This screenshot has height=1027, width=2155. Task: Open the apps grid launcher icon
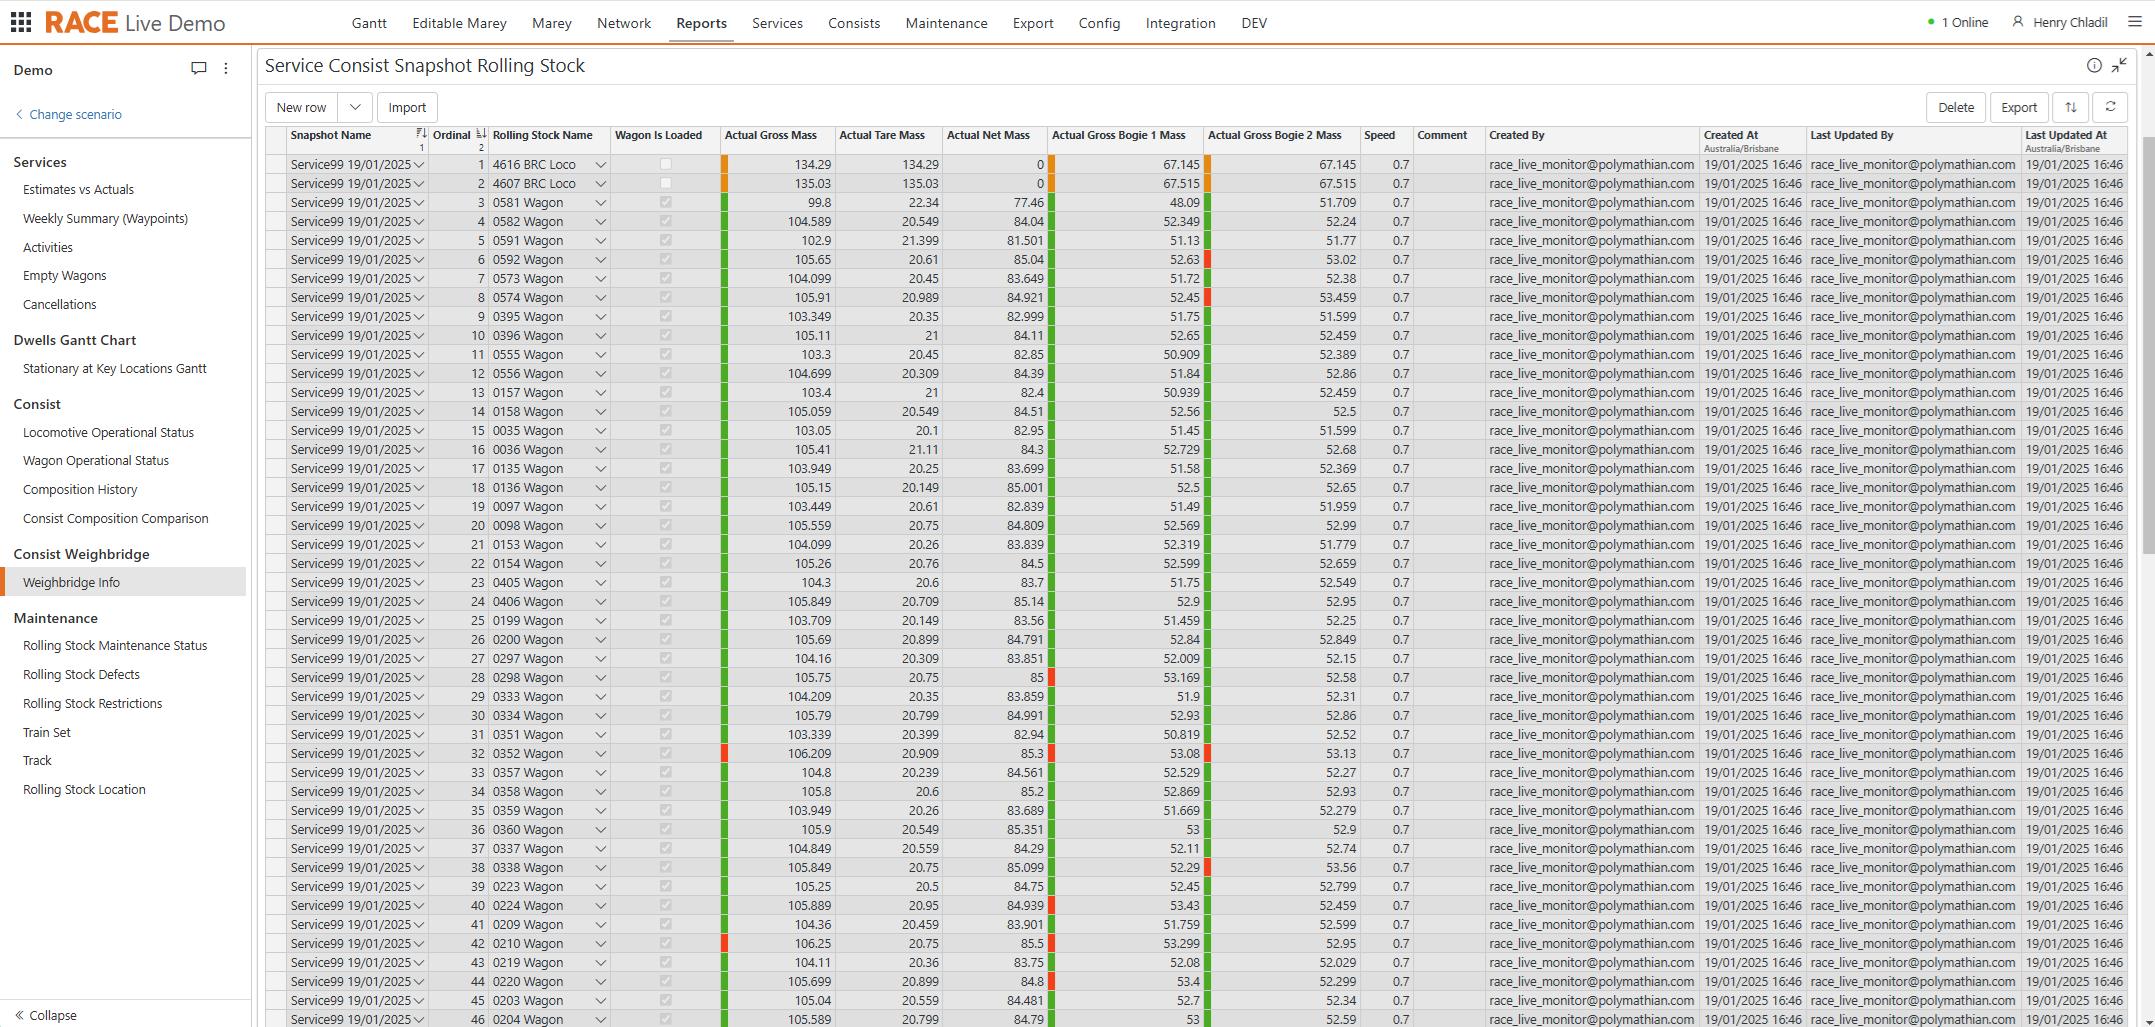pos(20,22)
